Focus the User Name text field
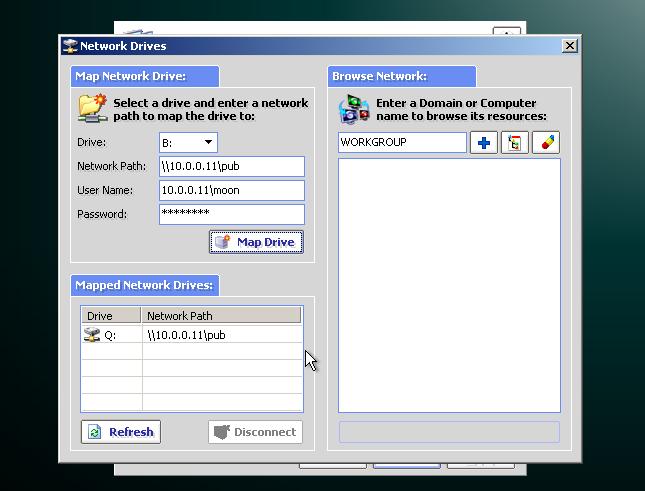 231,190
